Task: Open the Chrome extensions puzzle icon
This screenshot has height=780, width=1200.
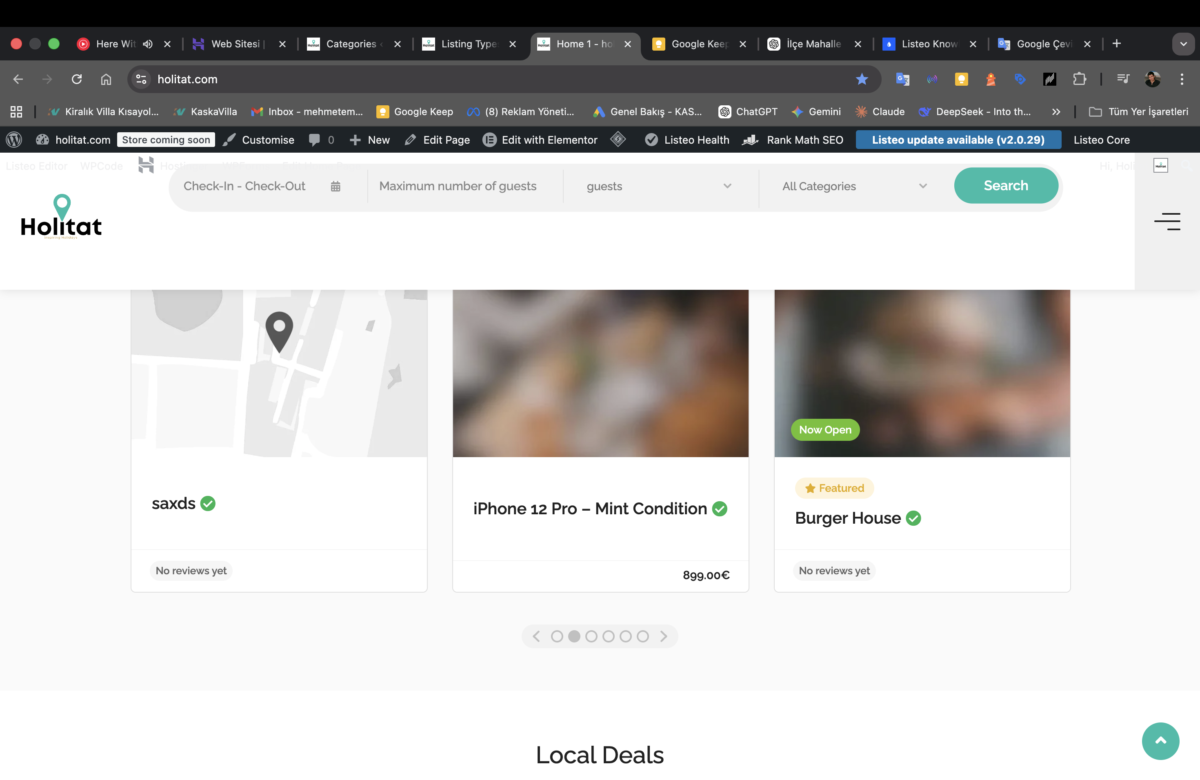Action: point(1079,79)
